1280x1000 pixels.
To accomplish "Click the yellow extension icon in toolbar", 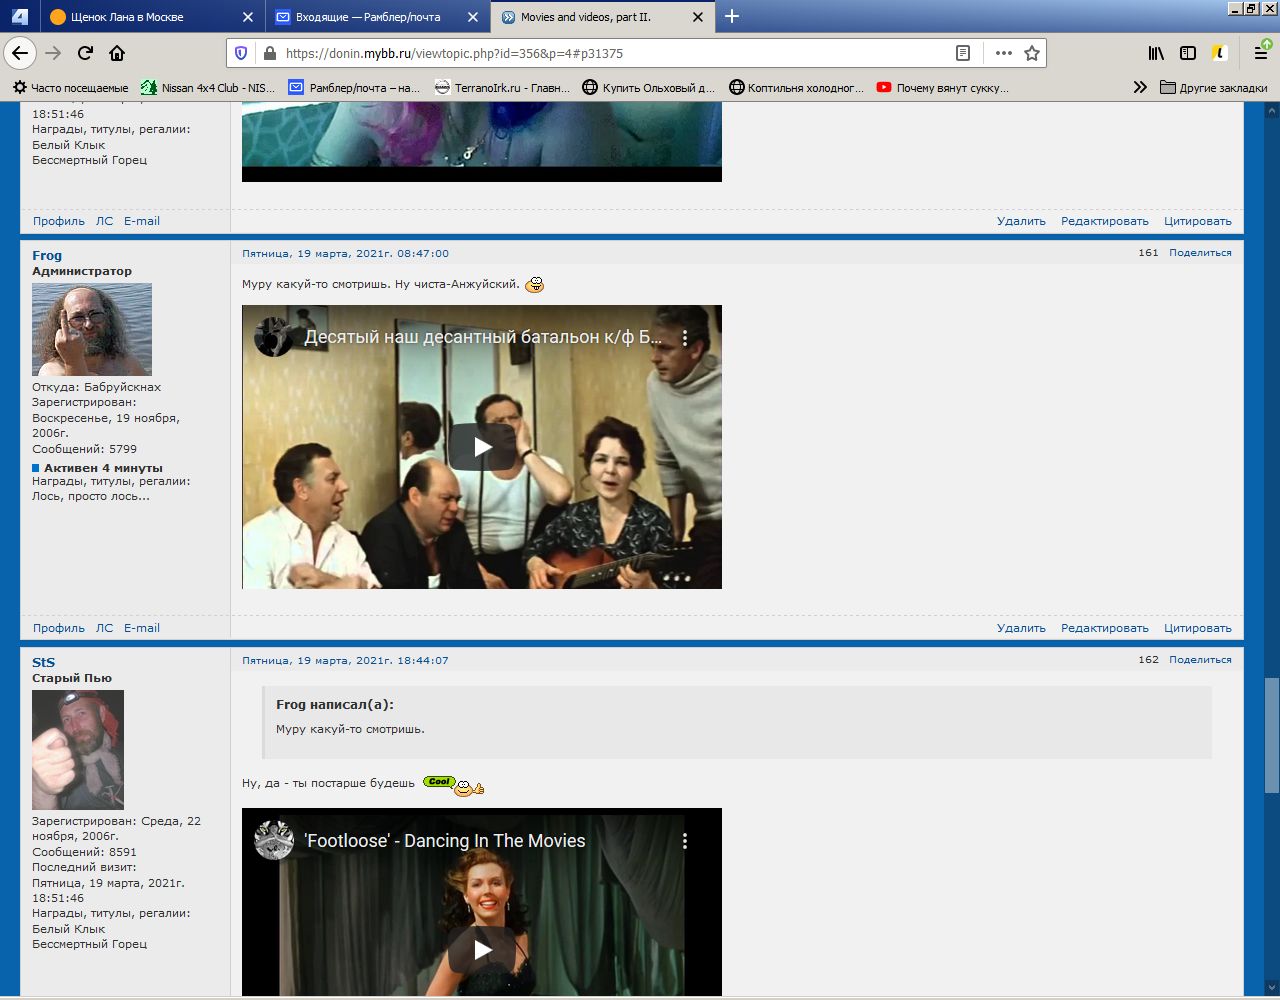I will click(1219, 53).
